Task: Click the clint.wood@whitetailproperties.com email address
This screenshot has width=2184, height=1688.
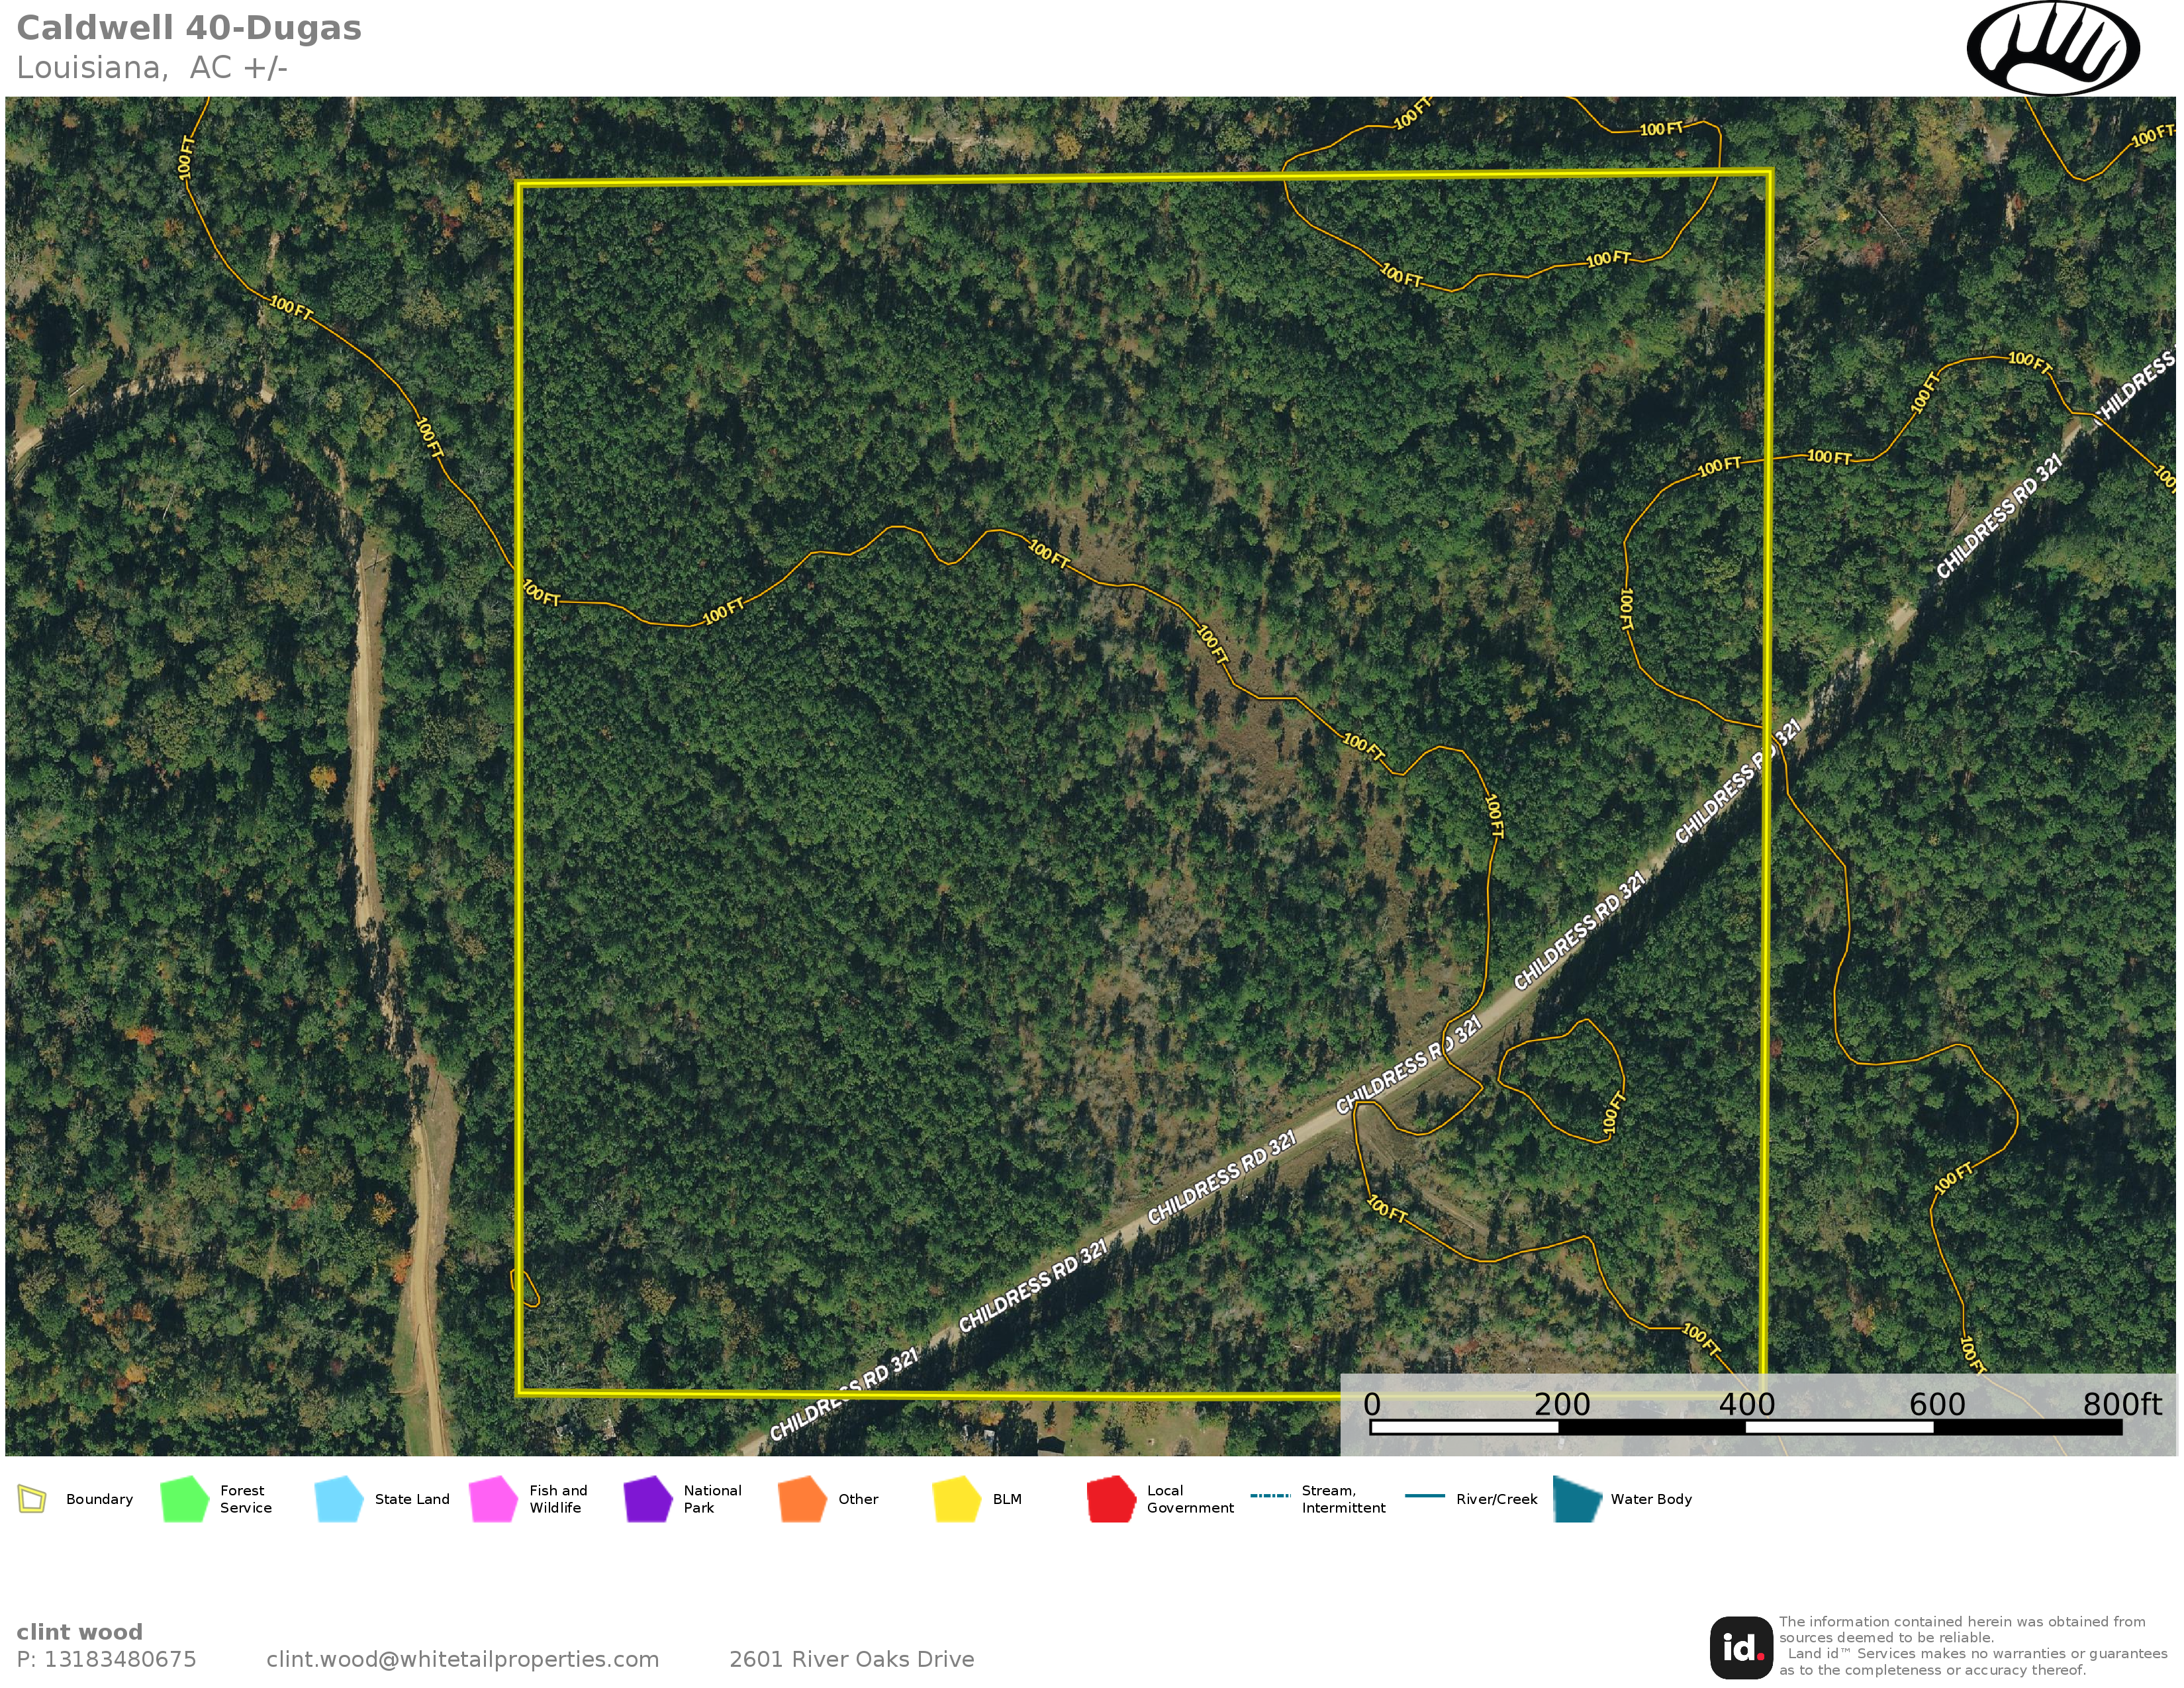Action: [x=462, y=1659]
